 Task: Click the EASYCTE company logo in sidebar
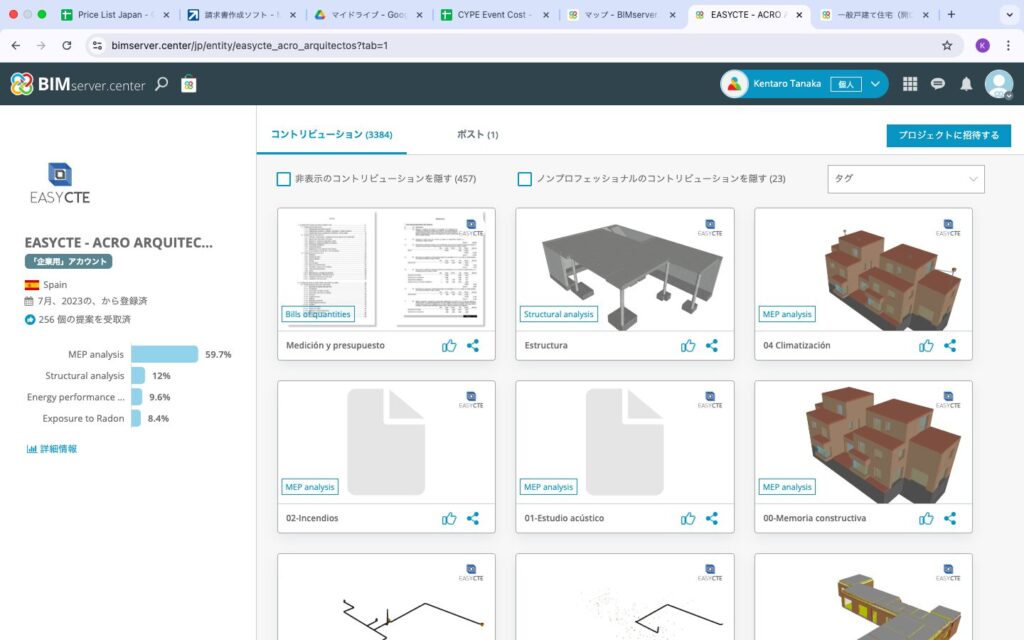59,184
